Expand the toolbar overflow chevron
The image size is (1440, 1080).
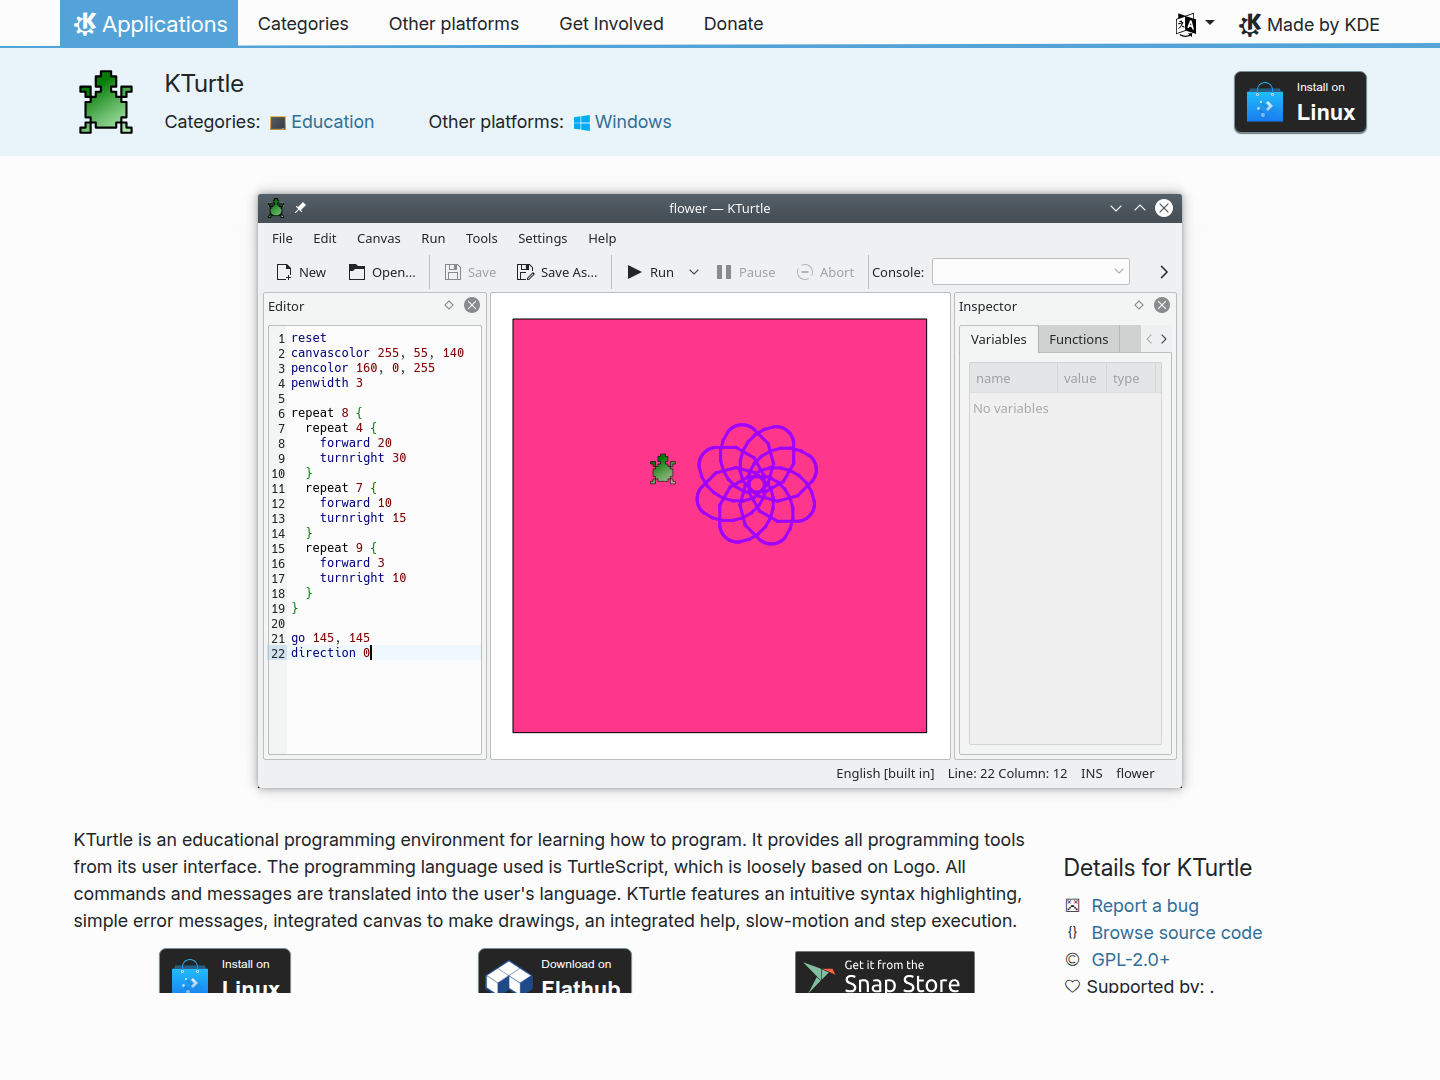[x=1164, y=272]
